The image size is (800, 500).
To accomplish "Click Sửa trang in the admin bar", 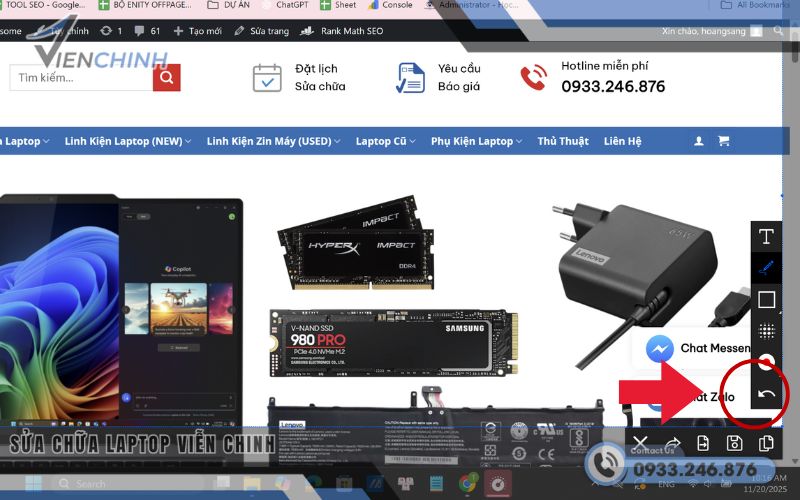I will click(x=262, y=31).
